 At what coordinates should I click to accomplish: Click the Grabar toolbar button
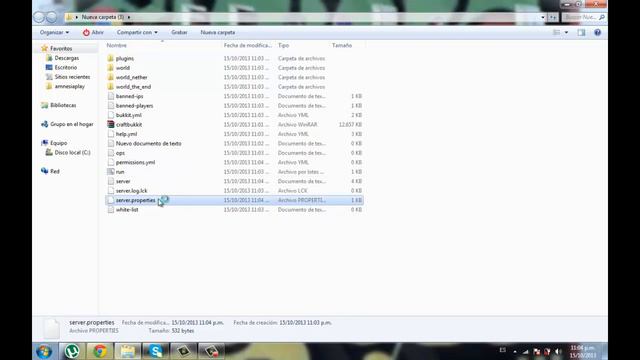179,32
